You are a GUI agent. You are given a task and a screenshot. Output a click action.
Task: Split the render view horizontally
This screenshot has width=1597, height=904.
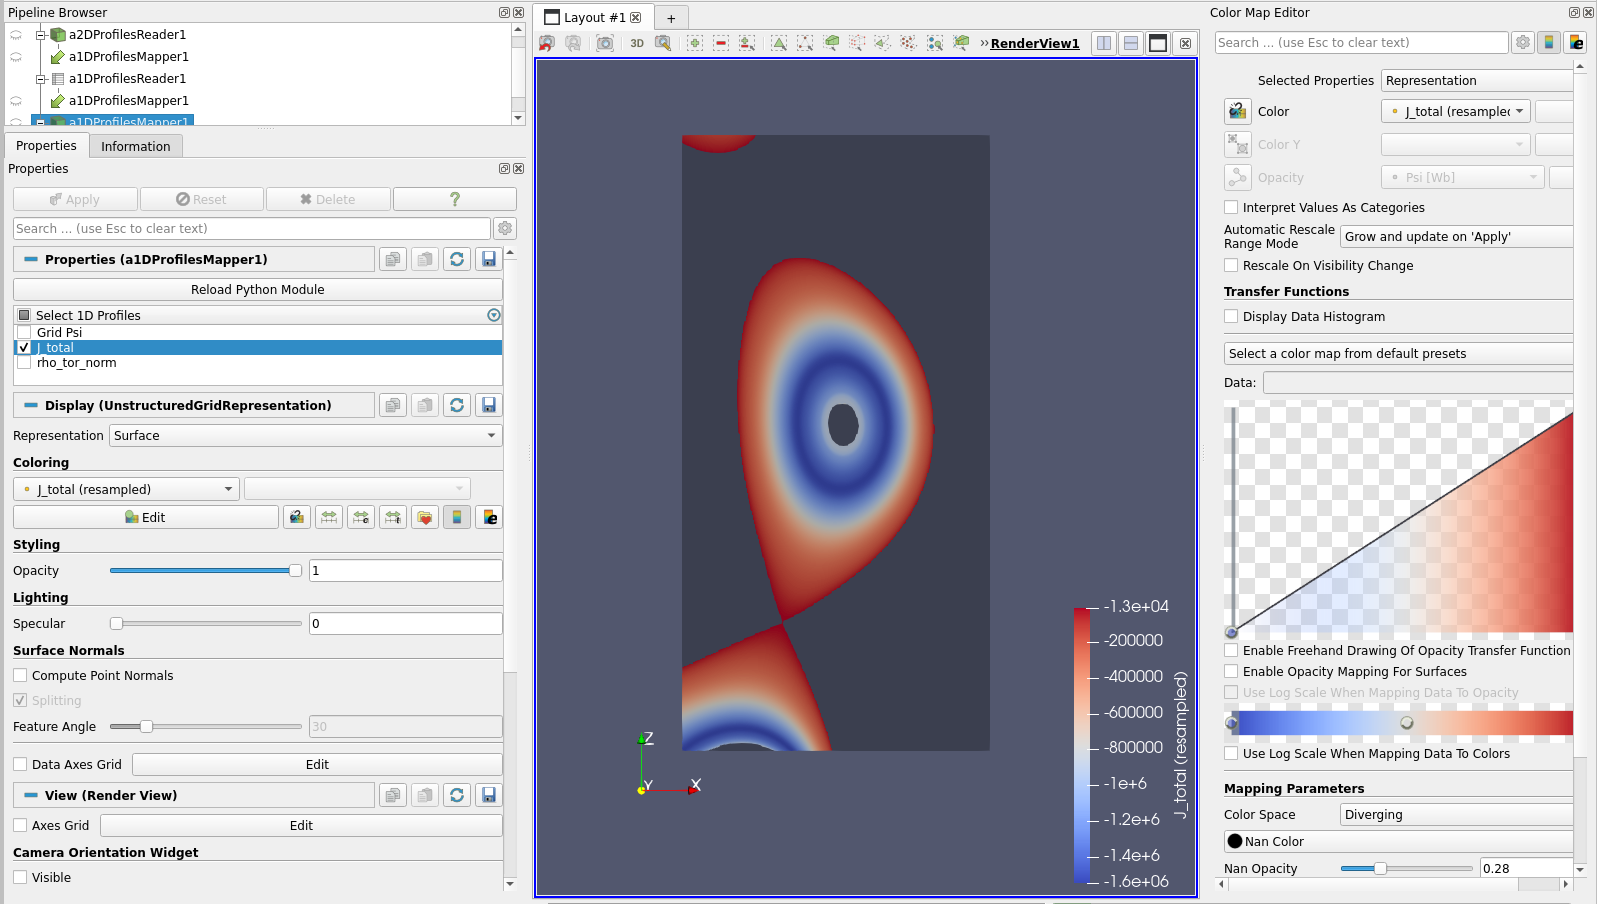click(1104, 43)
